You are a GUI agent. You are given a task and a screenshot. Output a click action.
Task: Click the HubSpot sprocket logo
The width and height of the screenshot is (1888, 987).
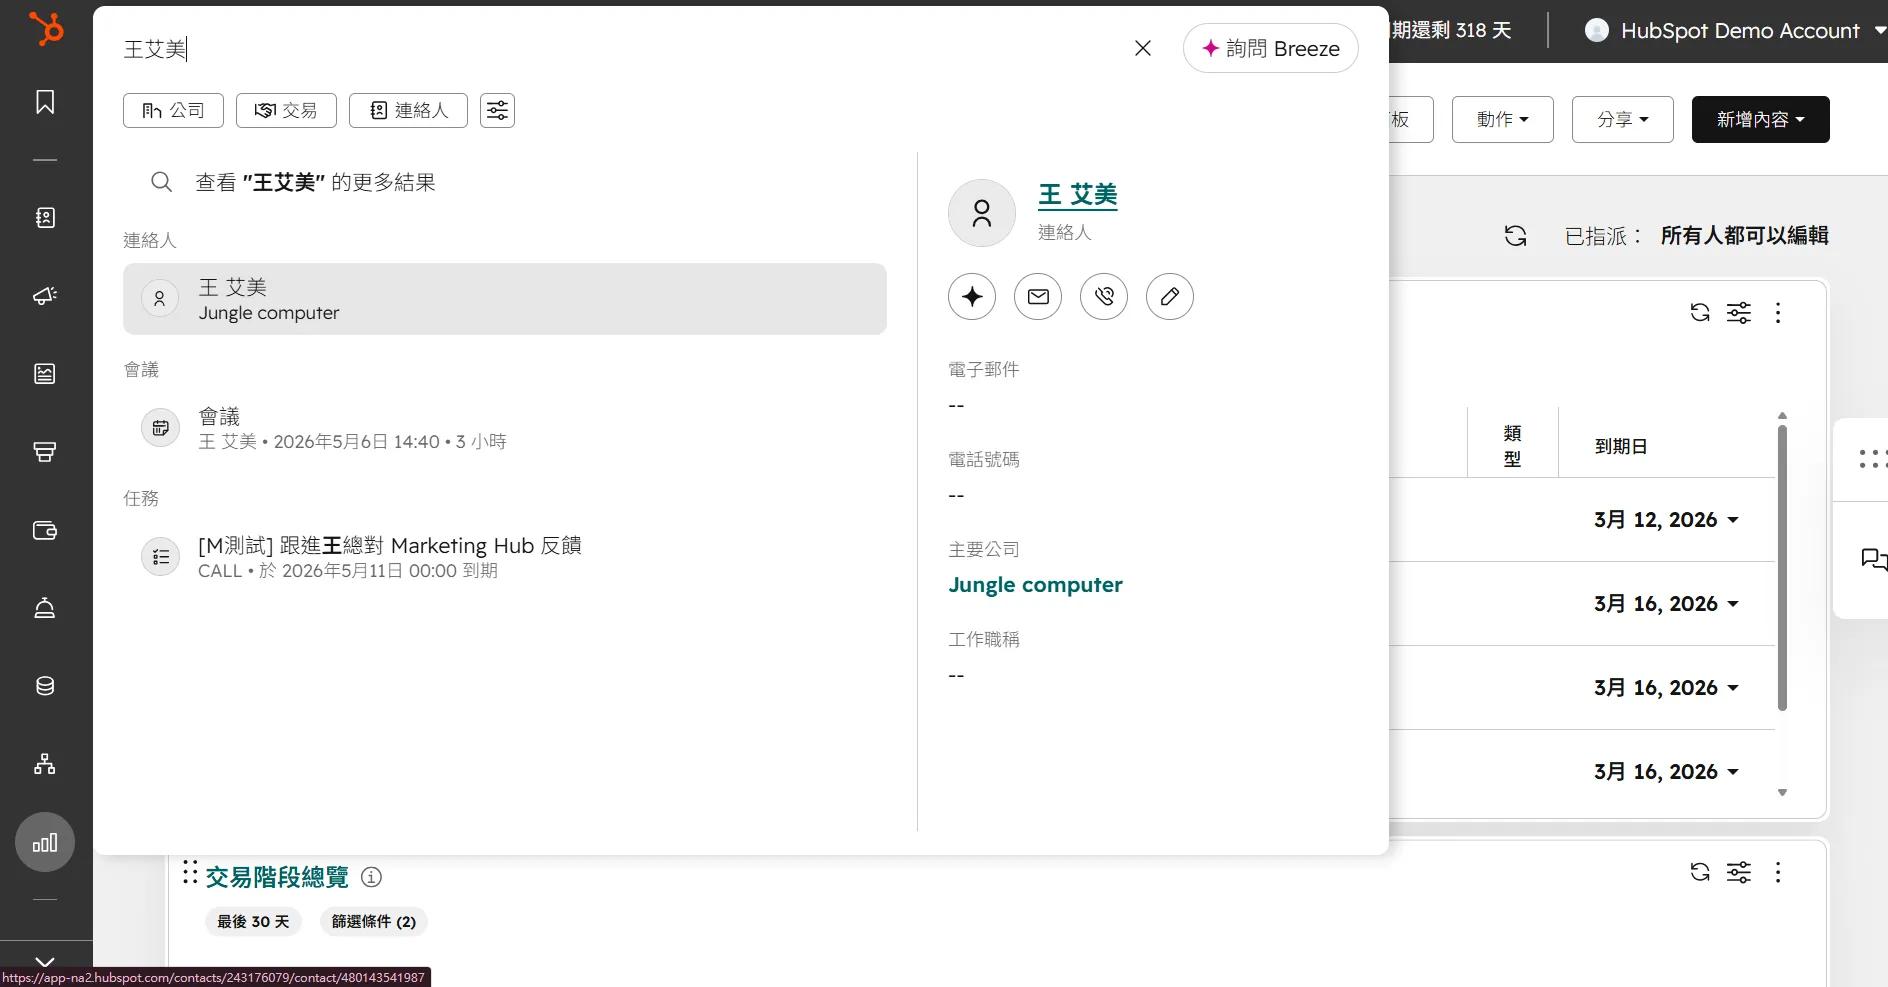46,29
